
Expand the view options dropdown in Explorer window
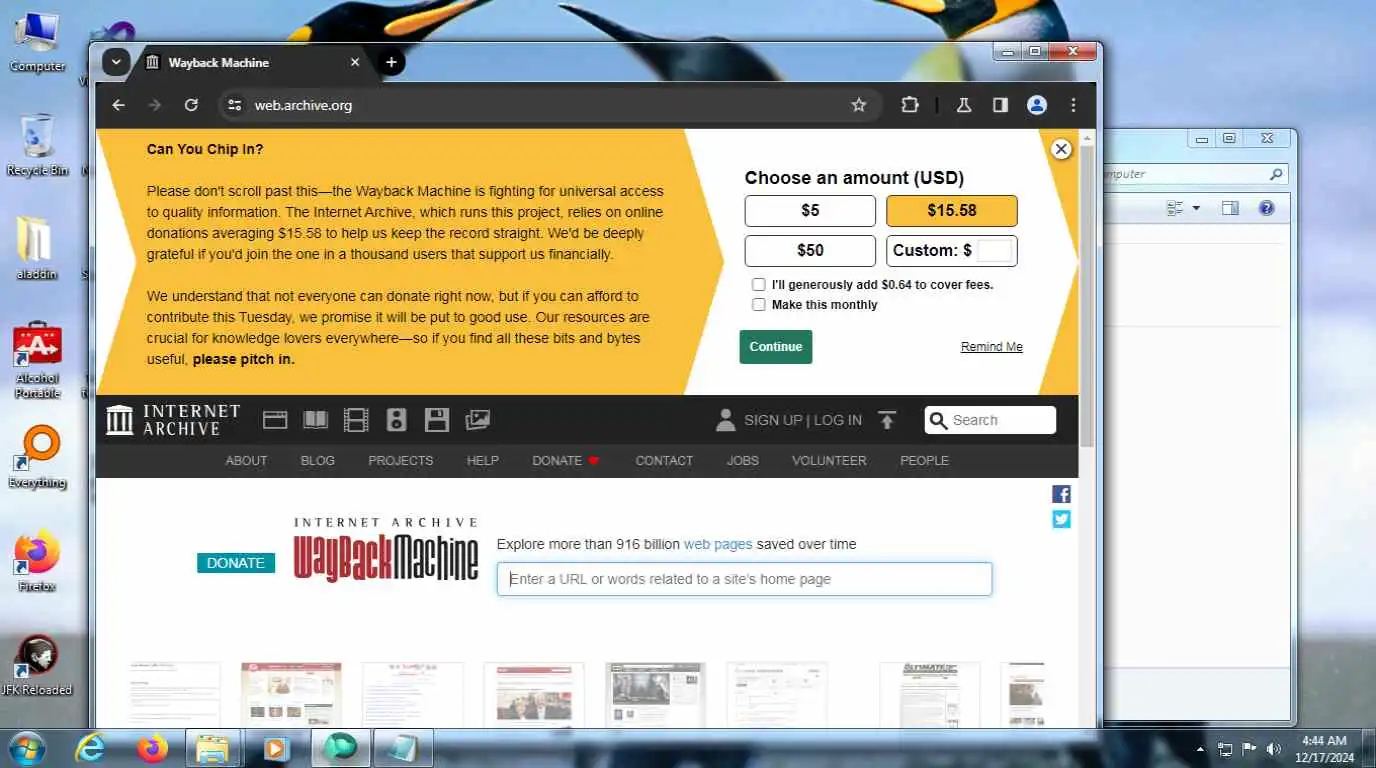[x=1196, y=209]
